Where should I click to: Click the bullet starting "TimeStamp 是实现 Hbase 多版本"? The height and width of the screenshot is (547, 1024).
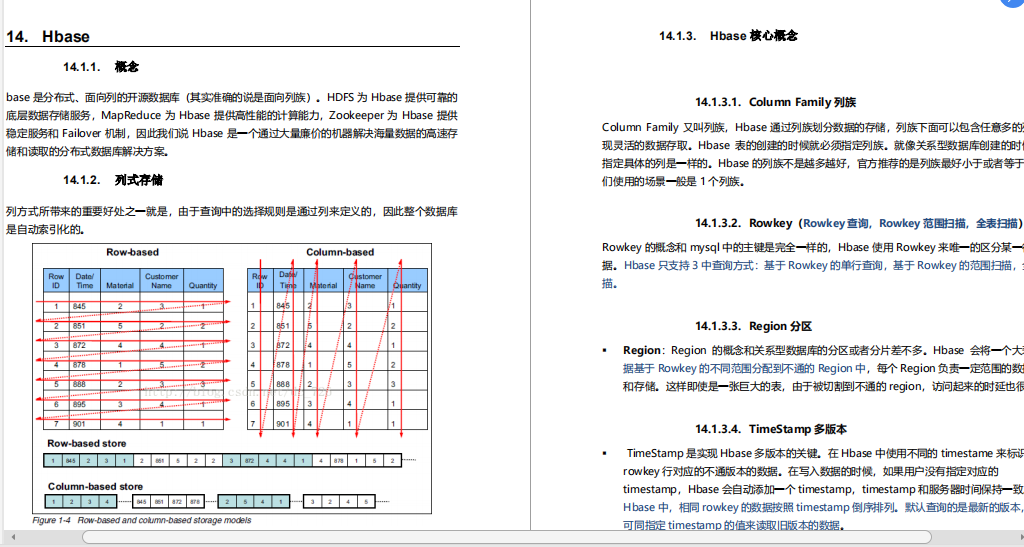823,490
